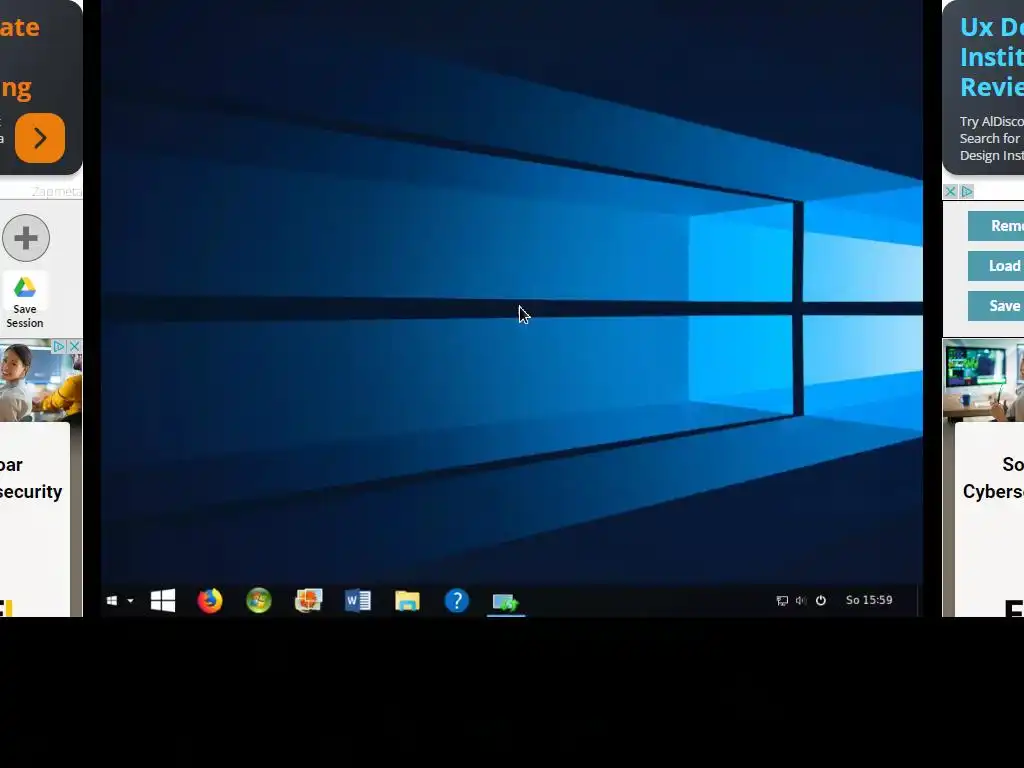Image resolution: width=1024 pixels, height=768 pixels.
Task: Open the orange photos application icon
Action: [x=308, y=600]
